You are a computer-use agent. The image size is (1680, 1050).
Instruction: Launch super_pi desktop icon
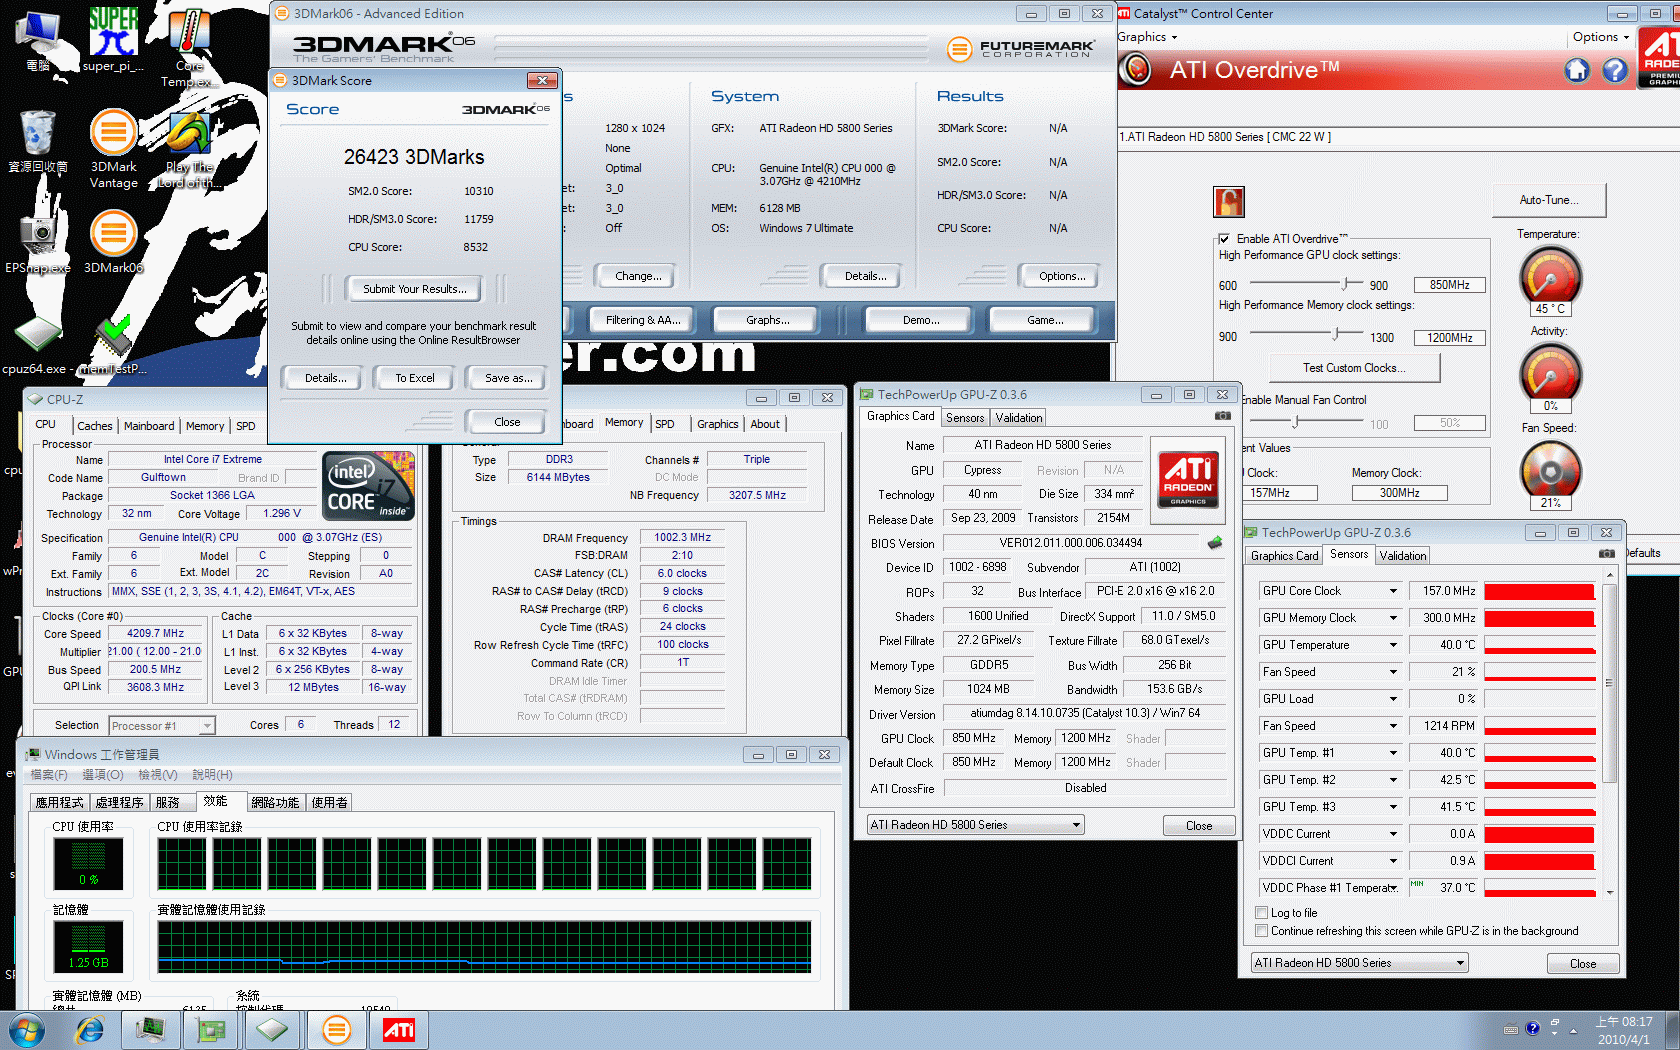click(x=113, y=40)
